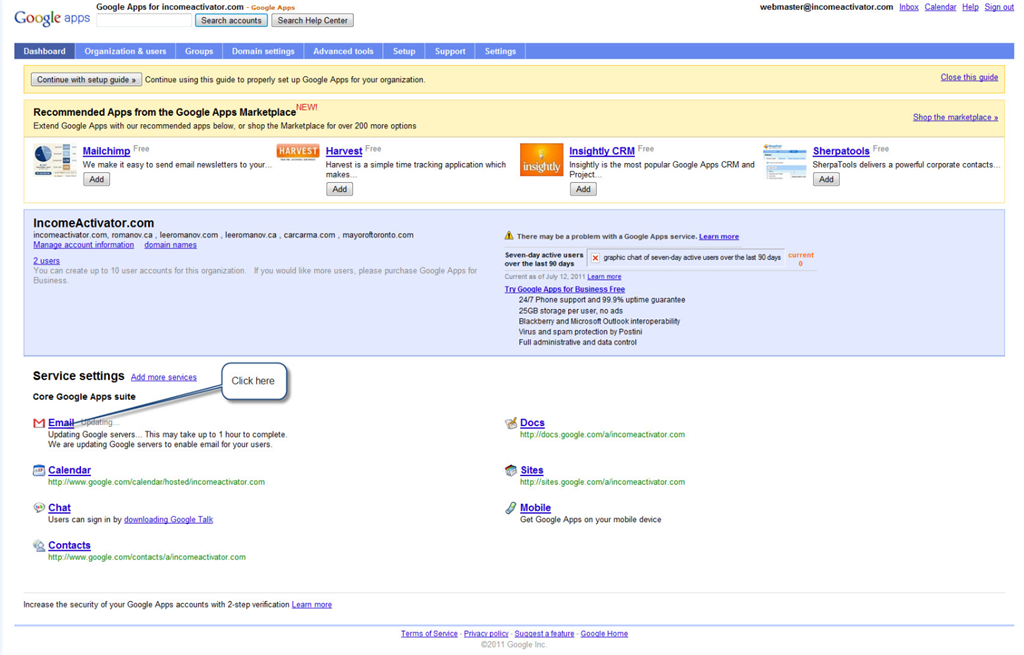Image resolution: width=1024 pixels, height=655 pixels.
Task: Click the Calendar service icon
Action: pyautogui.click(x=39, y=470)
